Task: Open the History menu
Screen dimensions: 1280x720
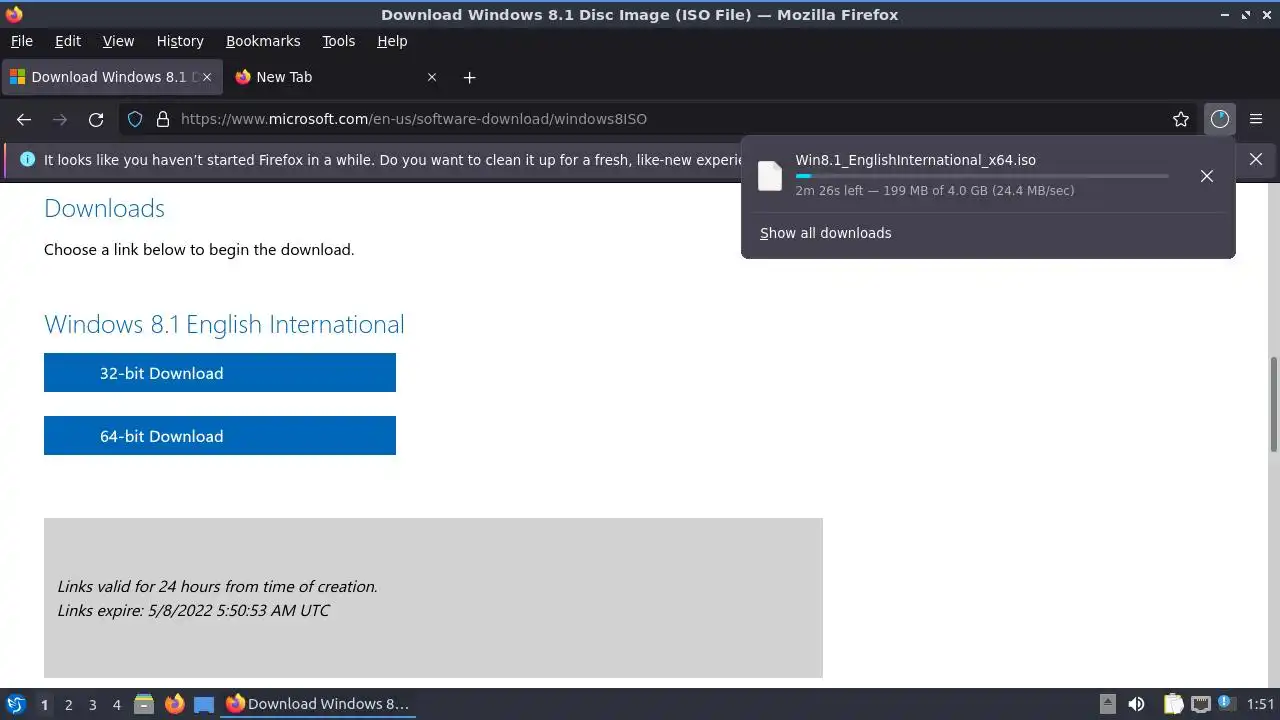Action: click(180, 41)
